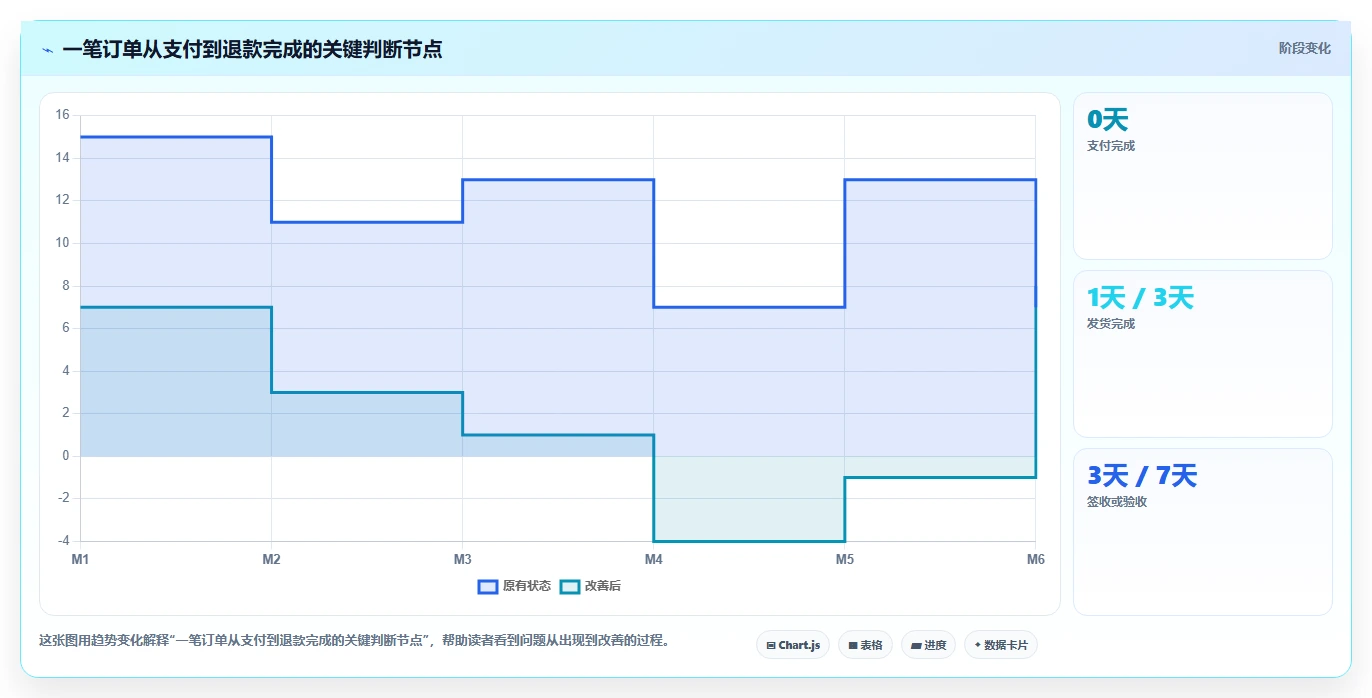Click the chart title heading text

252,49
